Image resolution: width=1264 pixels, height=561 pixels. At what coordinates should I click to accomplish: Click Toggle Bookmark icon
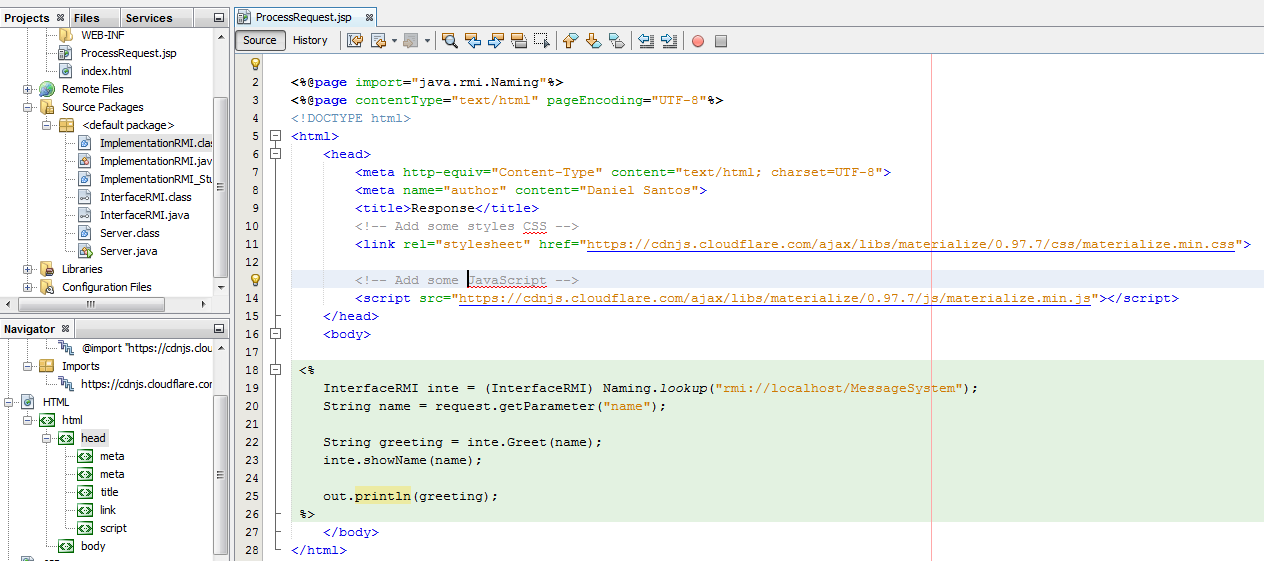[617, 41]
